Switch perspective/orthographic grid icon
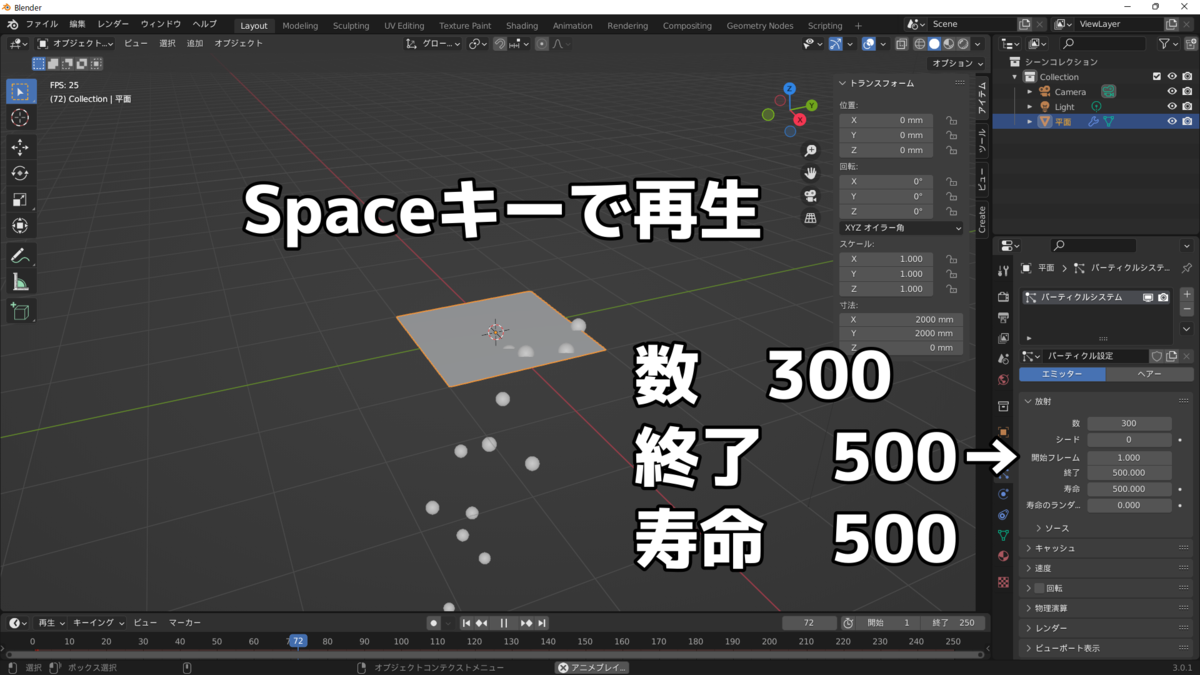1200x675 pixels. tap(811, 217)
